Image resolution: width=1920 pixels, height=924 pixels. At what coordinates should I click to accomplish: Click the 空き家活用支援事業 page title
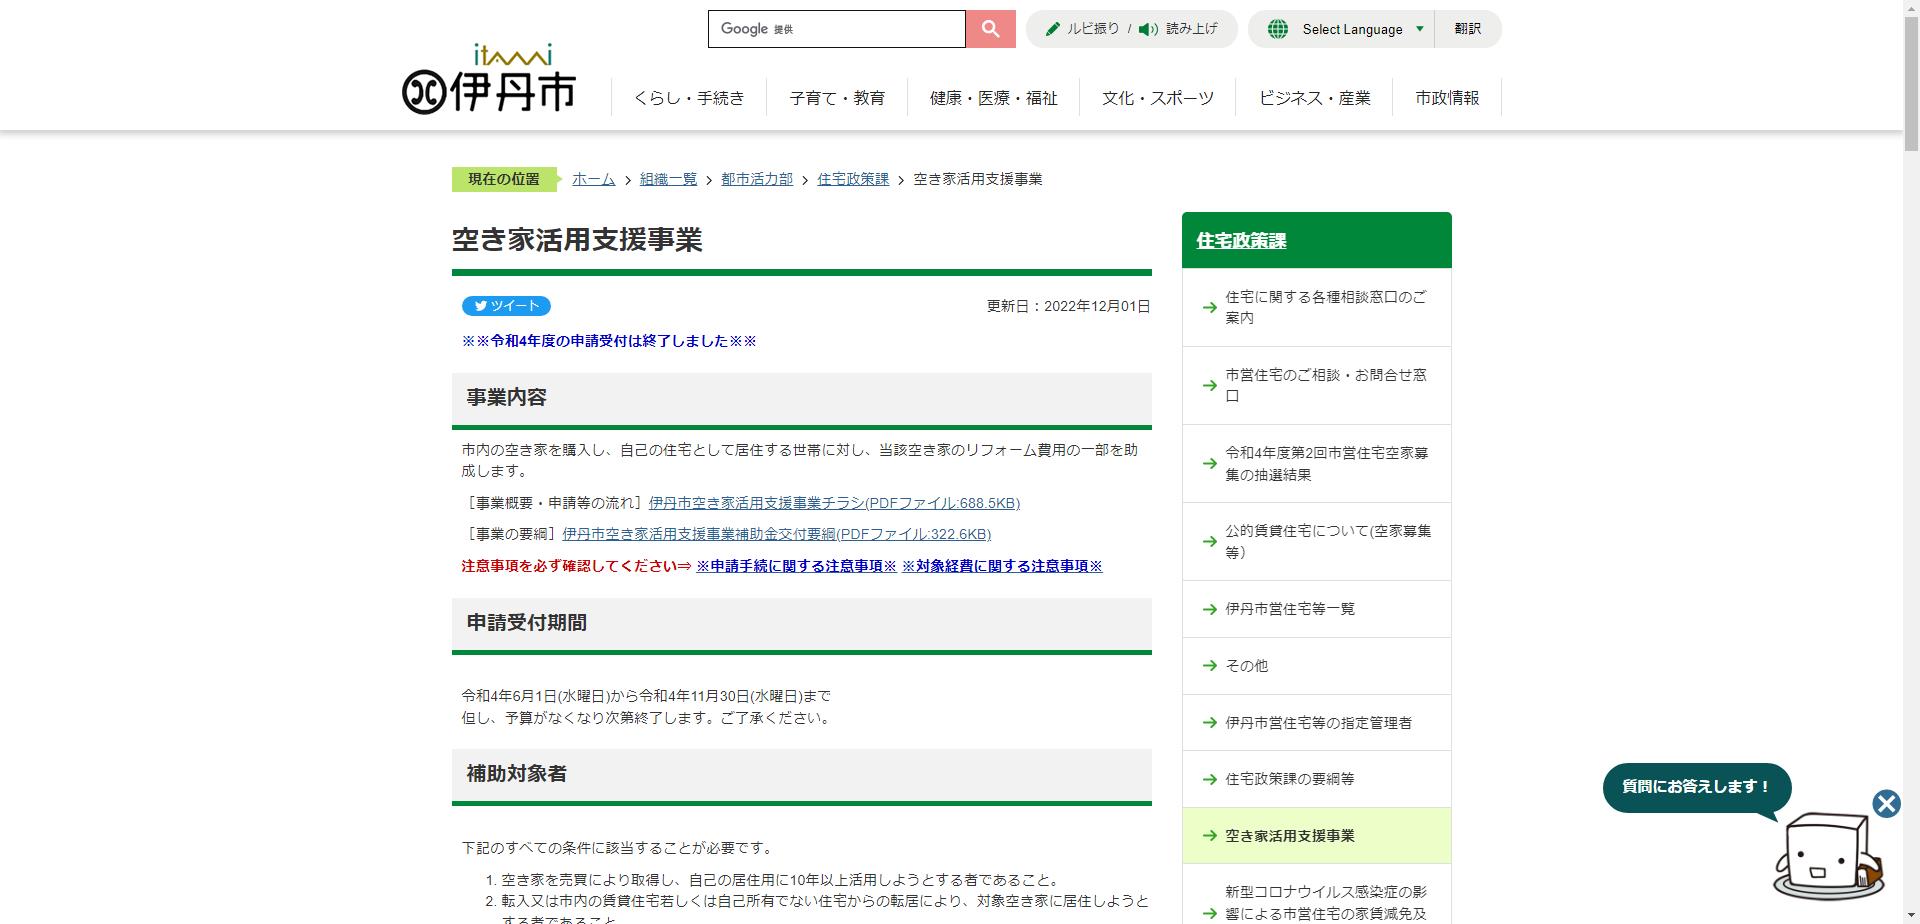pyautogui.click(x=577, y=240)
